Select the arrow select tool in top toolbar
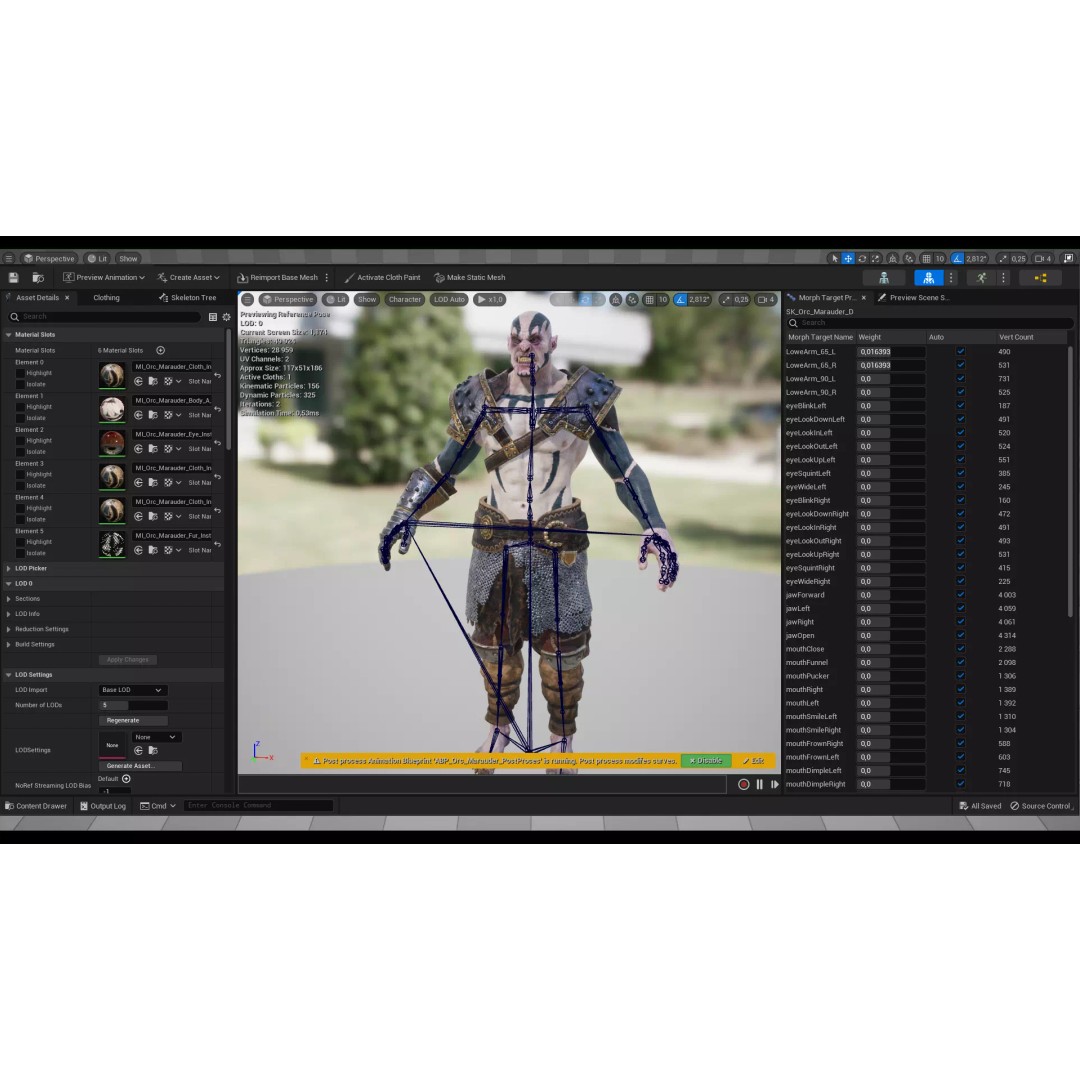This screenshot has height=1080, width=1080. tap(834, 258)
